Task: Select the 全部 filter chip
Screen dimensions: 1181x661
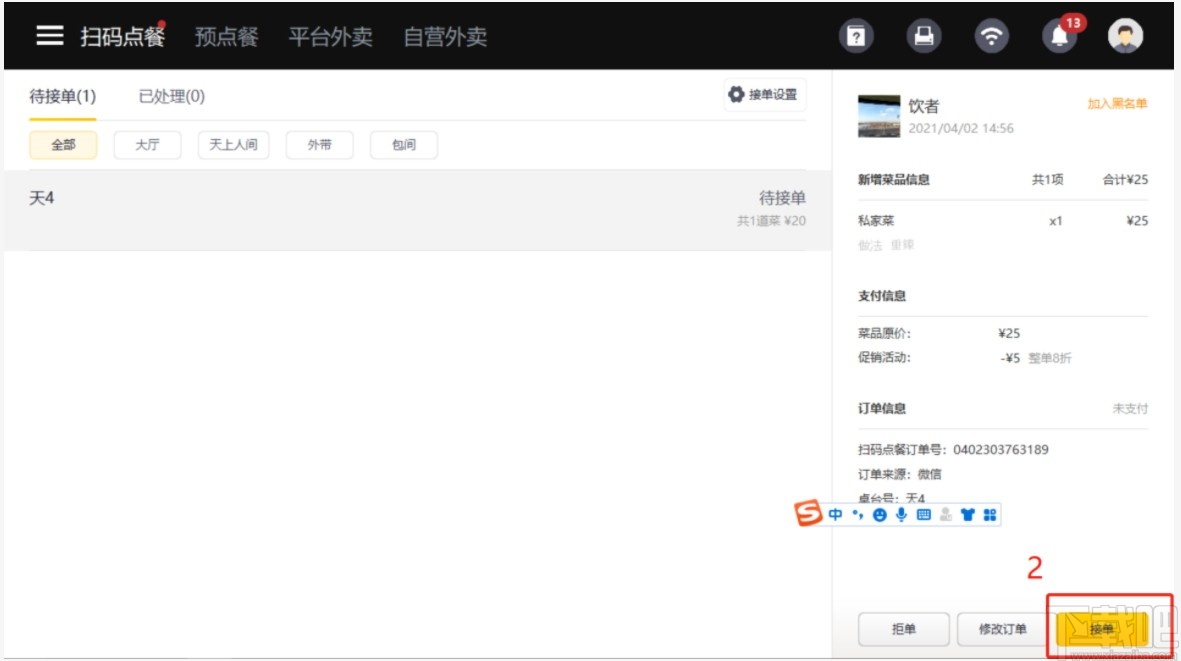Action: [x=63, y=145]
